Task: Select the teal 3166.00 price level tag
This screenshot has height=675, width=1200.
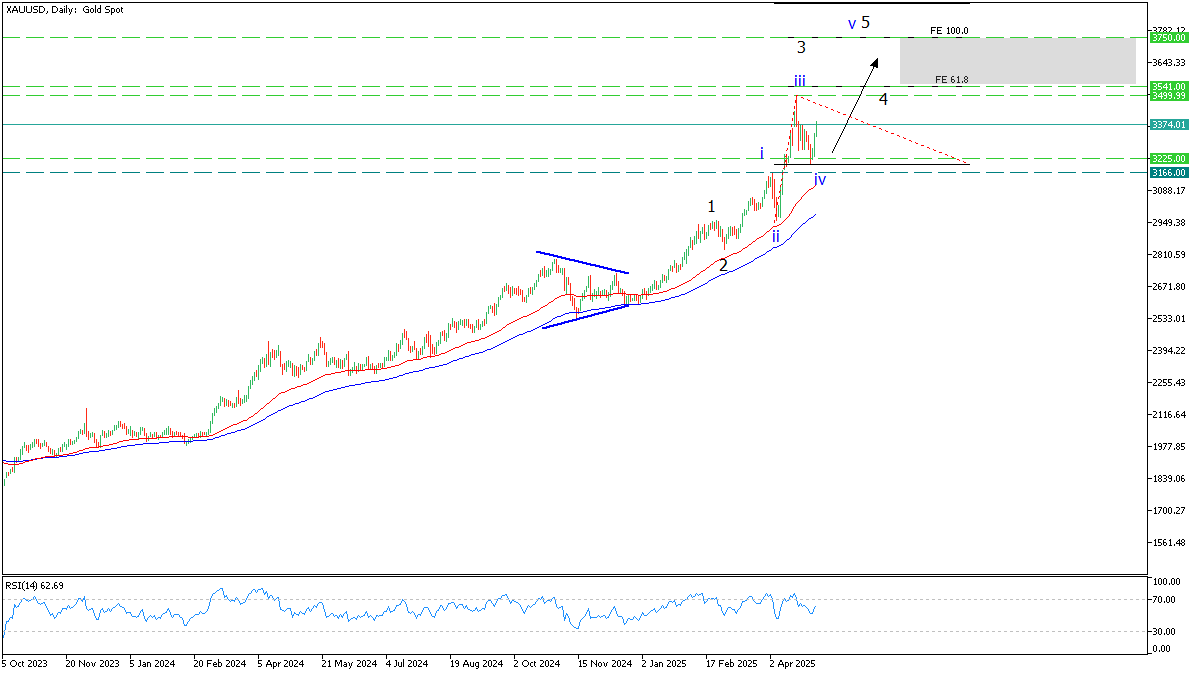Action: [x=1168, y=173]
